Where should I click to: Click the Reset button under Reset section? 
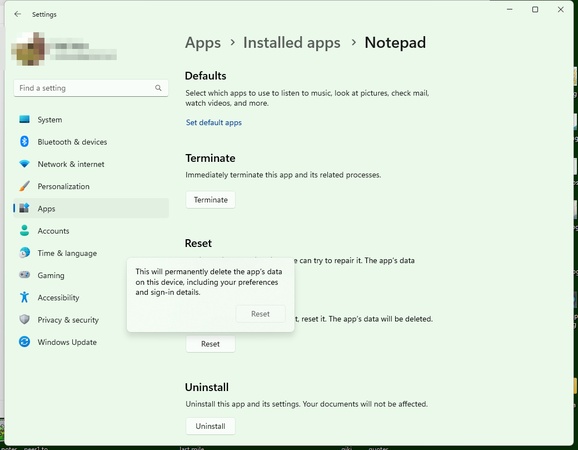210,344
